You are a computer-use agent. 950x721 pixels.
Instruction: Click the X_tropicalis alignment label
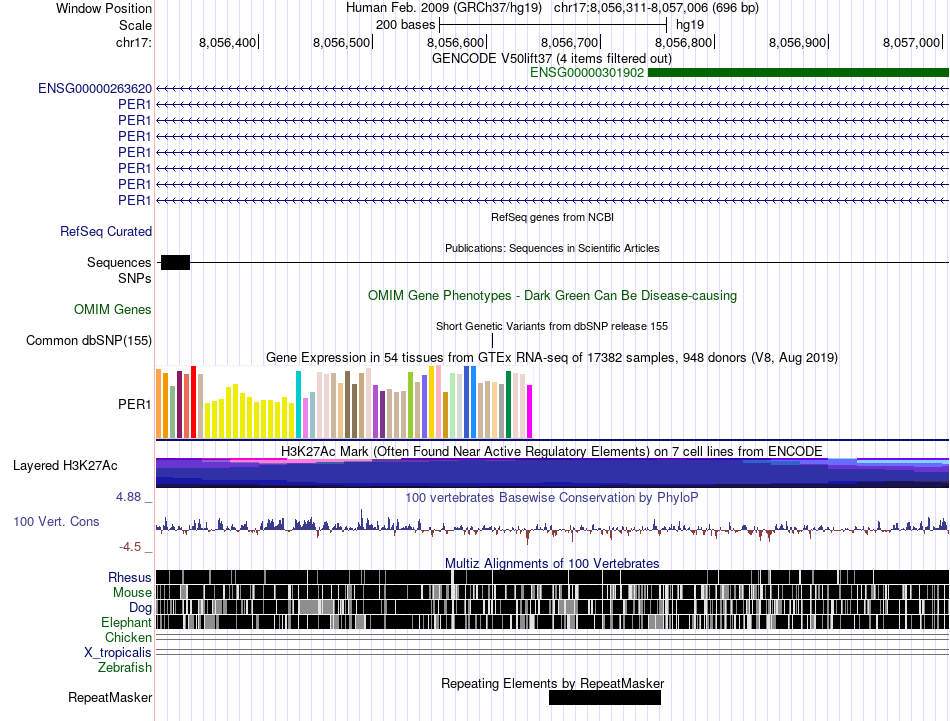coord(118,653)
